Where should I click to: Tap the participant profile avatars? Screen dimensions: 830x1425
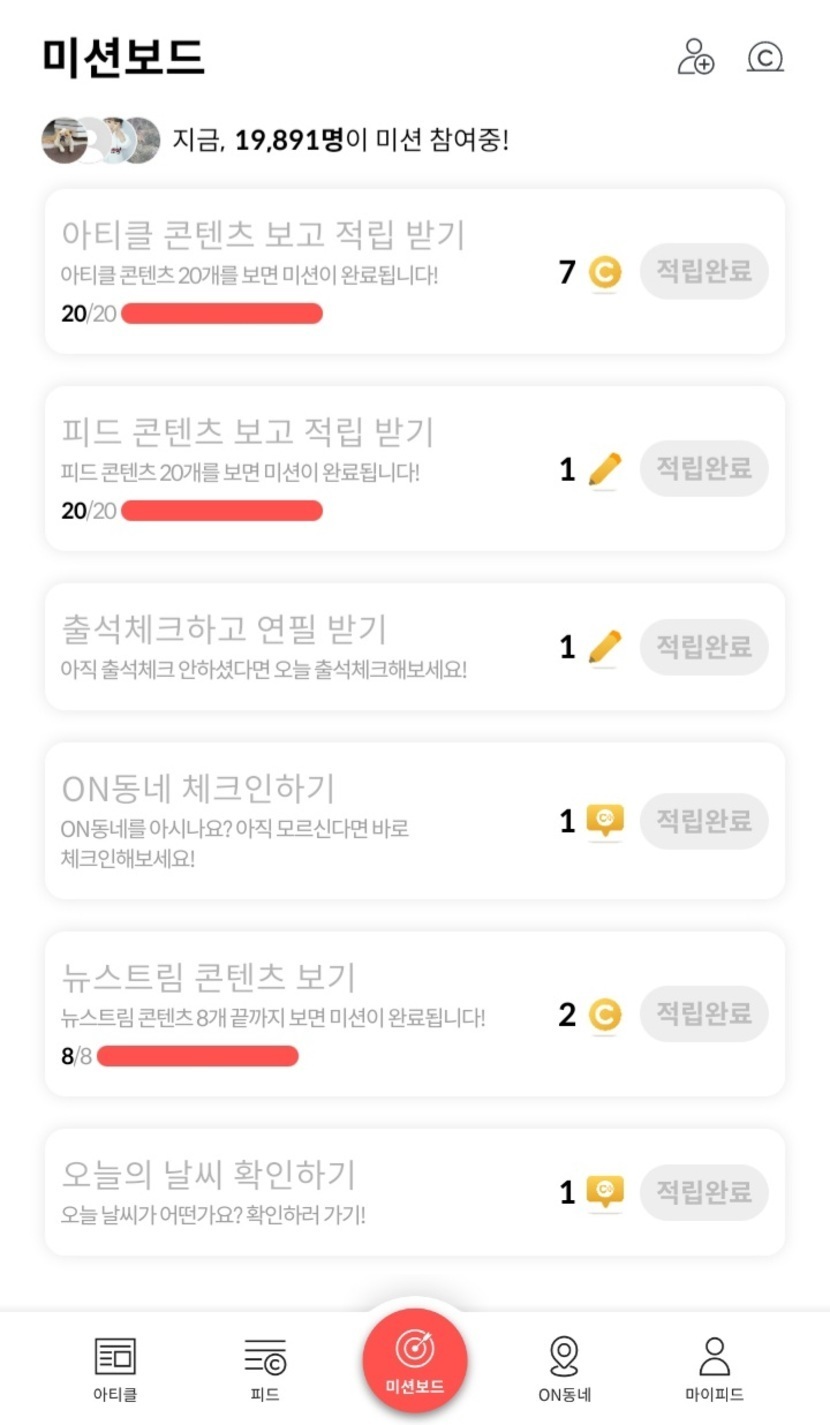pos(100,140)
